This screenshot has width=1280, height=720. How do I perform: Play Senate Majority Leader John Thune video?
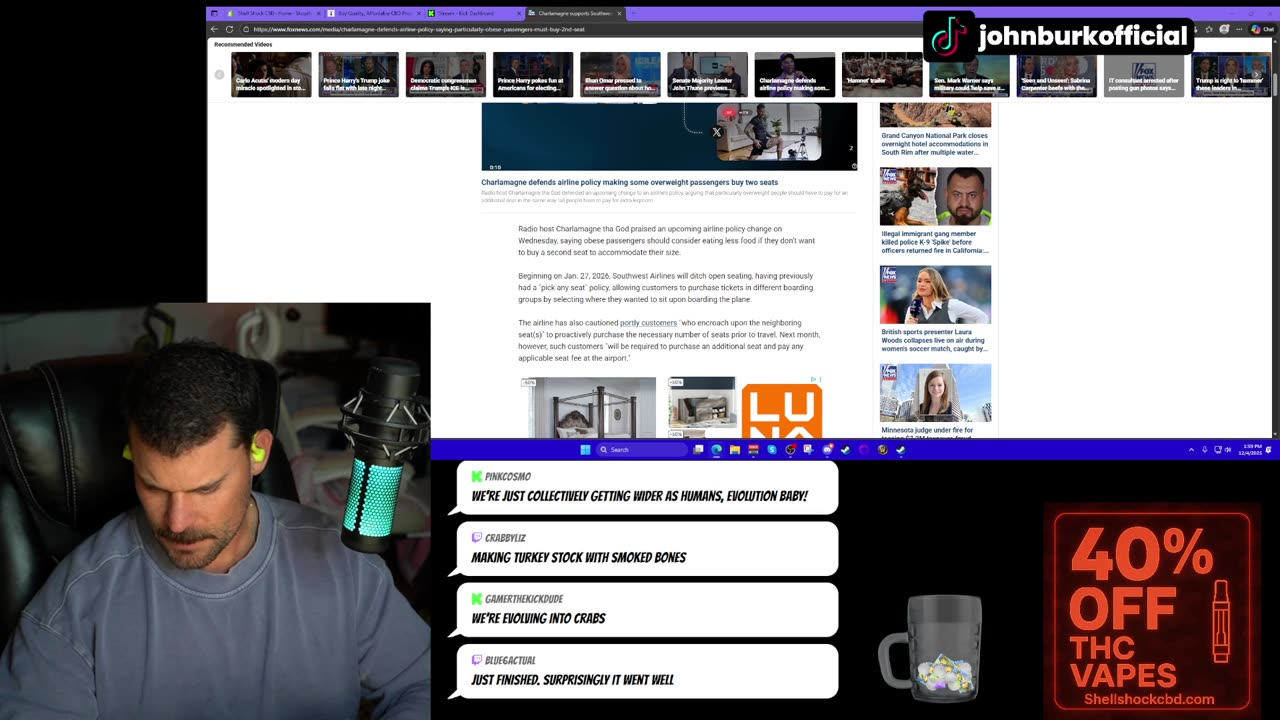707,74
